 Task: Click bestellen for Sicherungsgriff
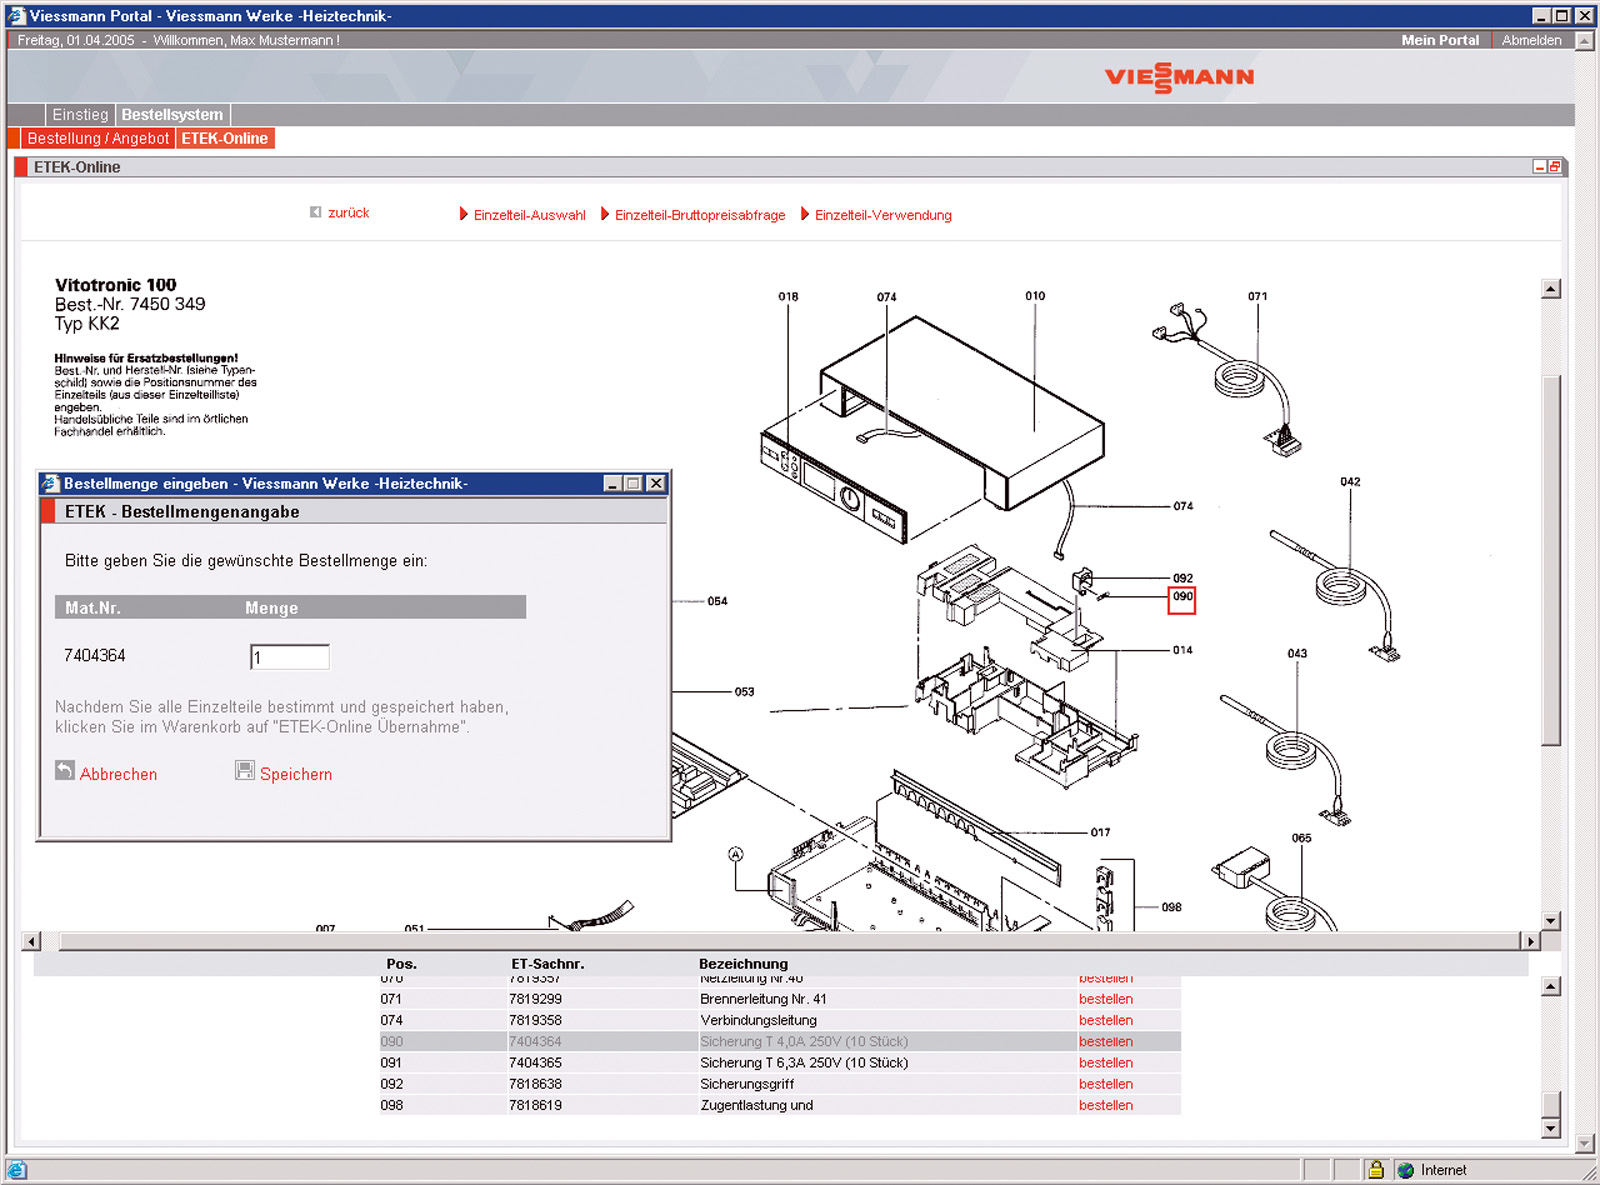tap(1106, 1084)
